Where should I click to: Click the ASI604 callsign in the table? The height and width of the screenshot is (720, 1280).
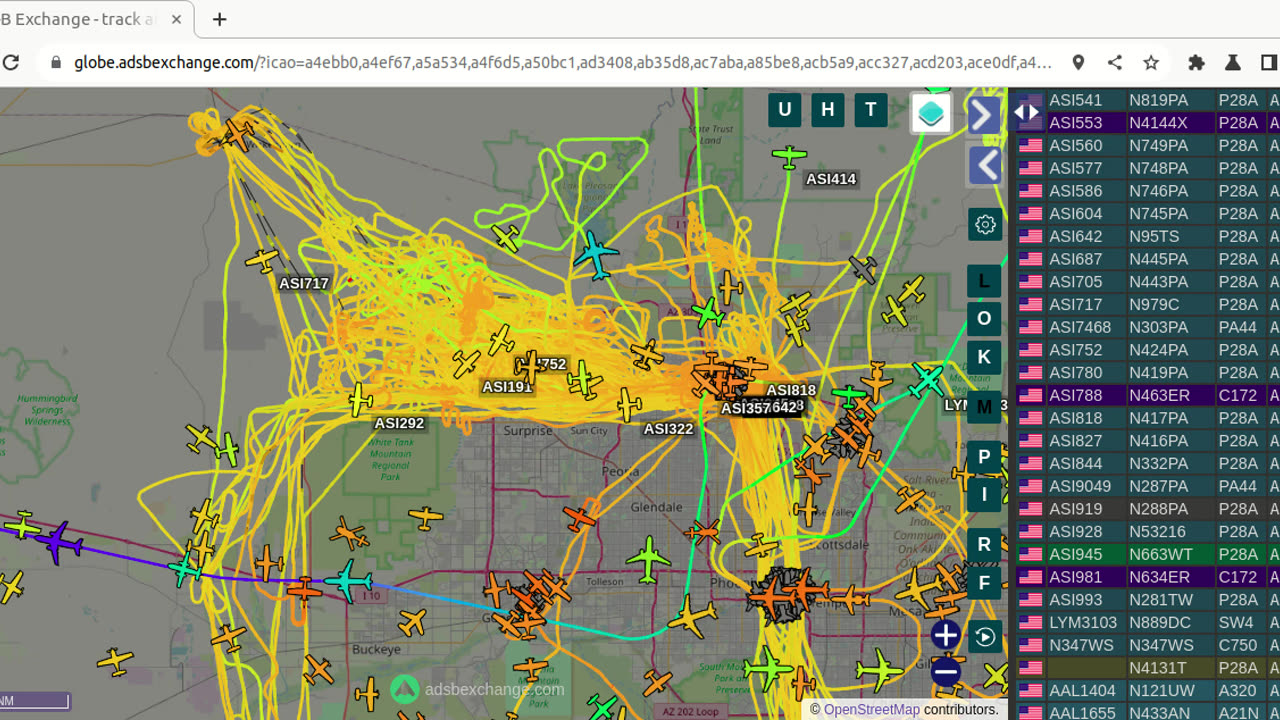pos(1076,214)
